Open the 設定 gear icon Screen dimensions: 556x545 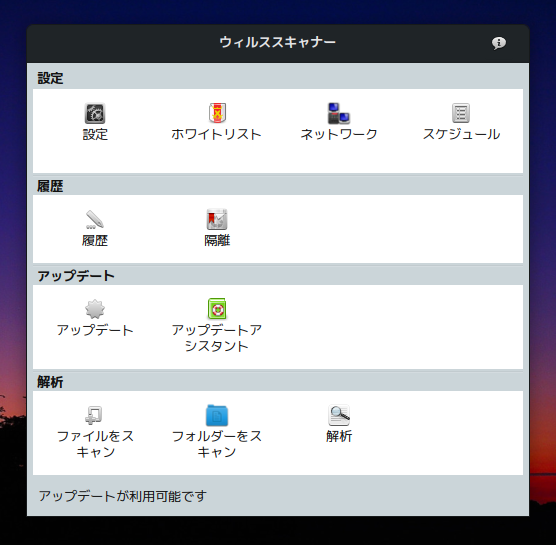pyautogui.click(x=95, y=113)
